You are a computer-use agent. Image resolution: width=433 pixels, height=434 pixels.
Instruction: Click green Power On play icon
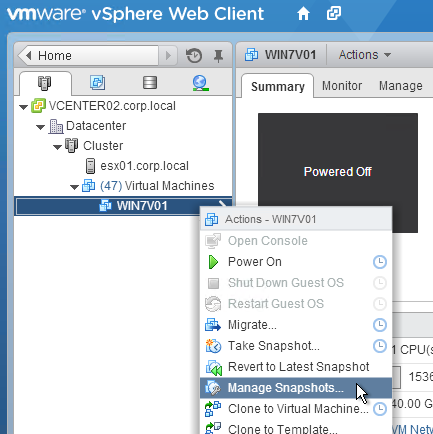pos(213,262)
